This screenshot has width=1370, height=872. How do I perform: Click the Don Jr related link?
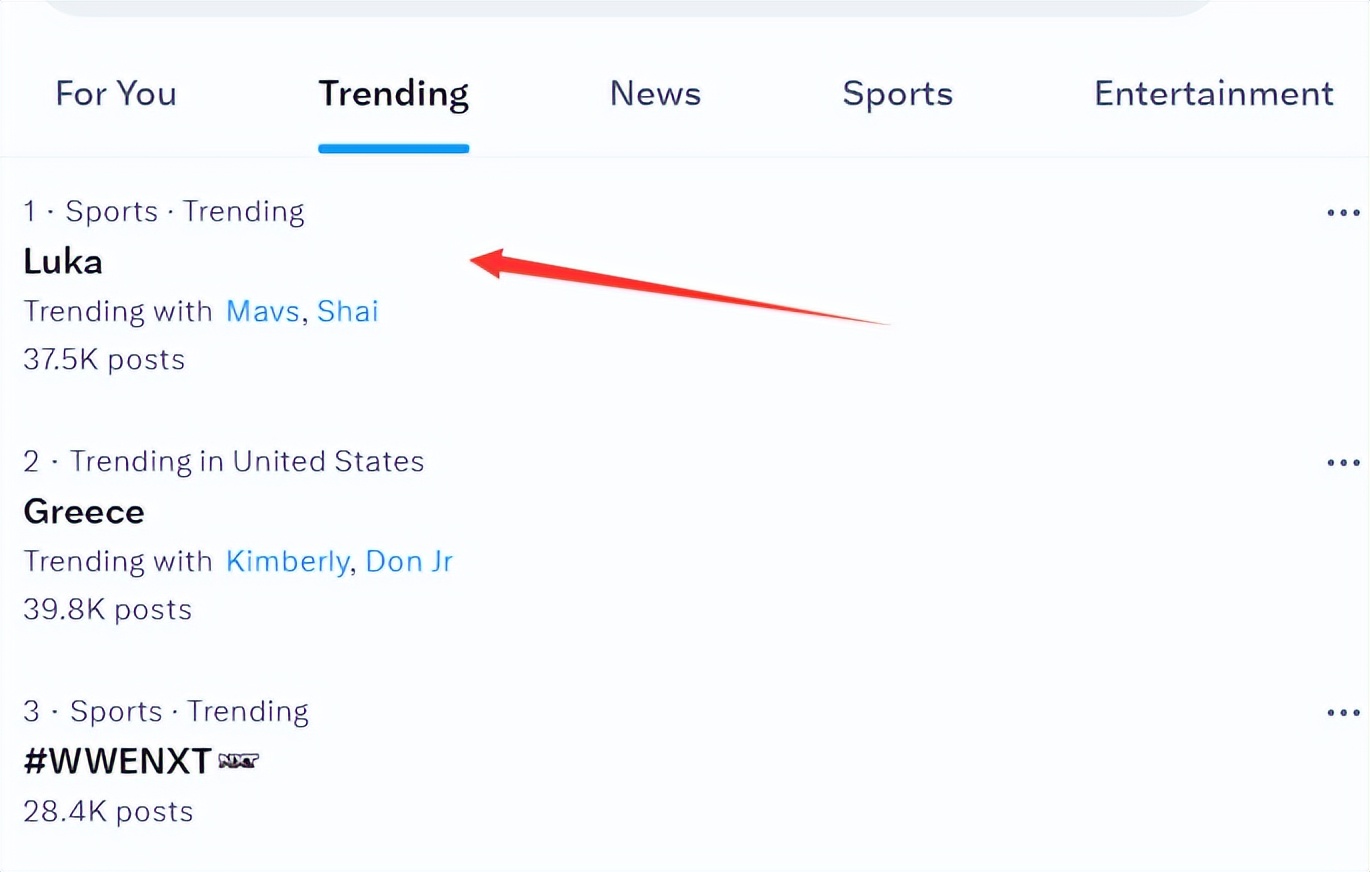click(409, 561)
